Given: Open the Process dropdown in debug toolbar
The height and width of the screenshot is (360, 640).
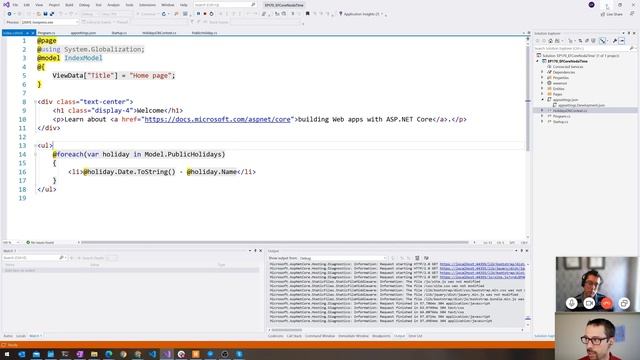Looking at the screenshot, I should [49, 22].
